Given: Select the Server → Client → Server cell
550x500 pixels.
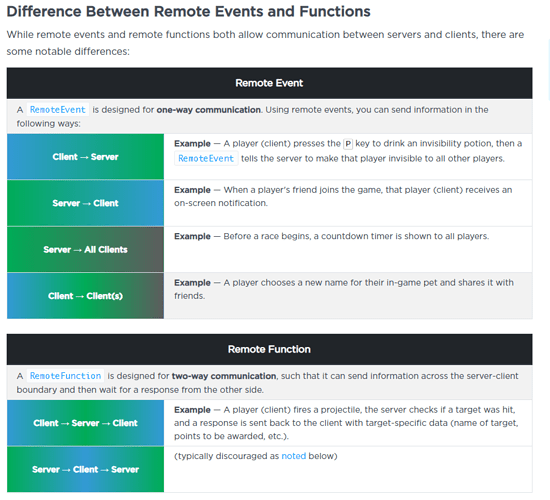Looking at the screenshot, I should [x=85, y=469].
